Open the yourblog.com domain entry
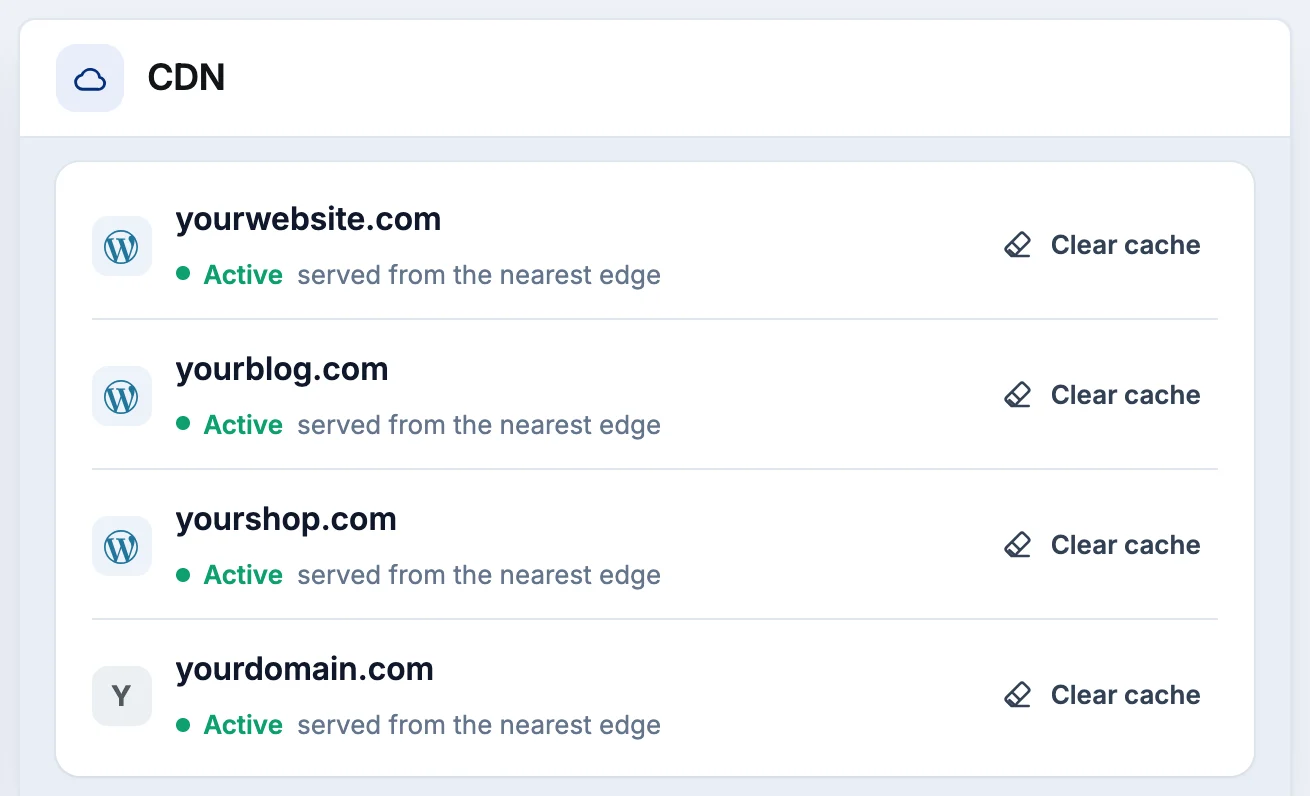 tap(282, 369)
